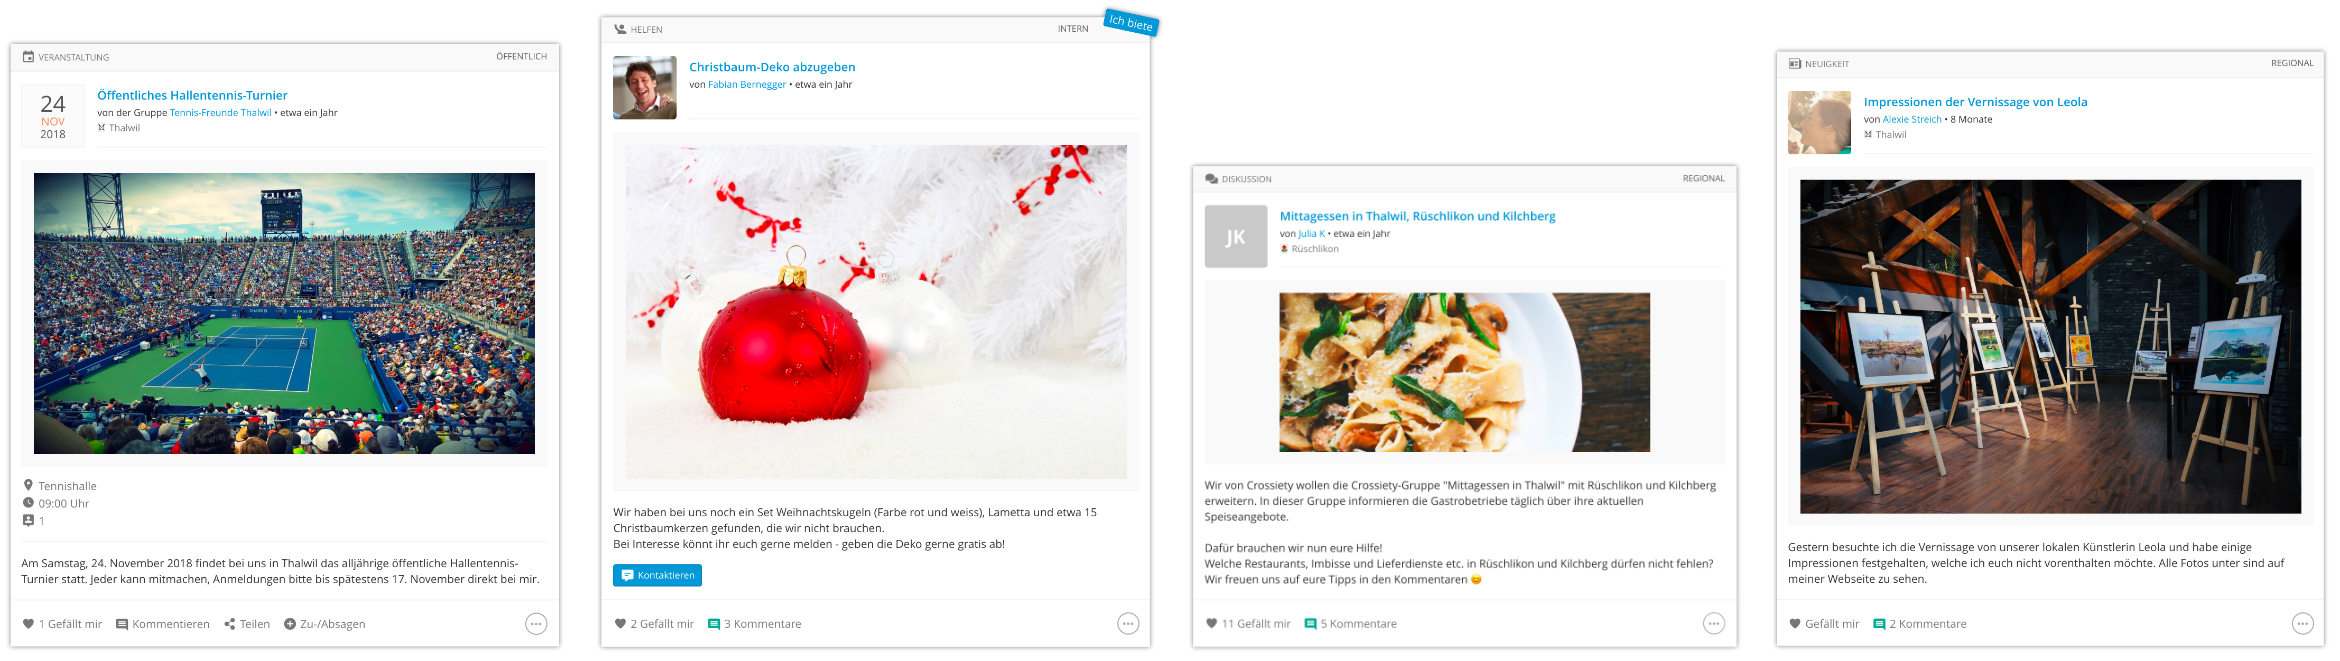The width and height of the screenshot is (2340, 661).
Task: Open Fabian Bernegger's profile link
Action: 747,85
